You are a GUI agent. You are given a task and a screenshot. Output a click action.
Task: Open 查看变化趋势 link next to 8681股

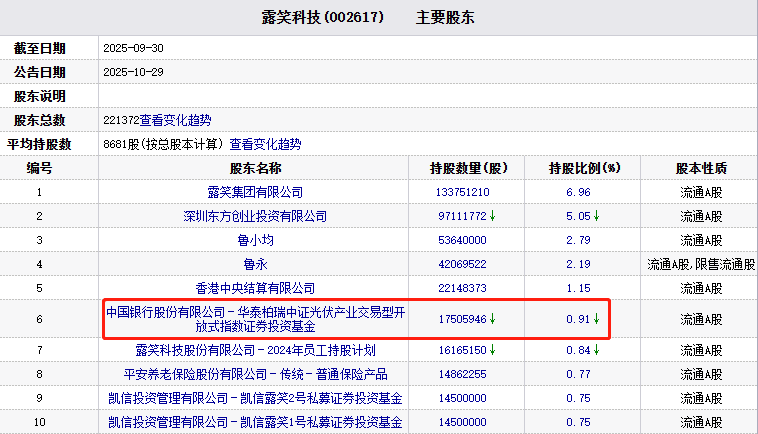[265, 144]
